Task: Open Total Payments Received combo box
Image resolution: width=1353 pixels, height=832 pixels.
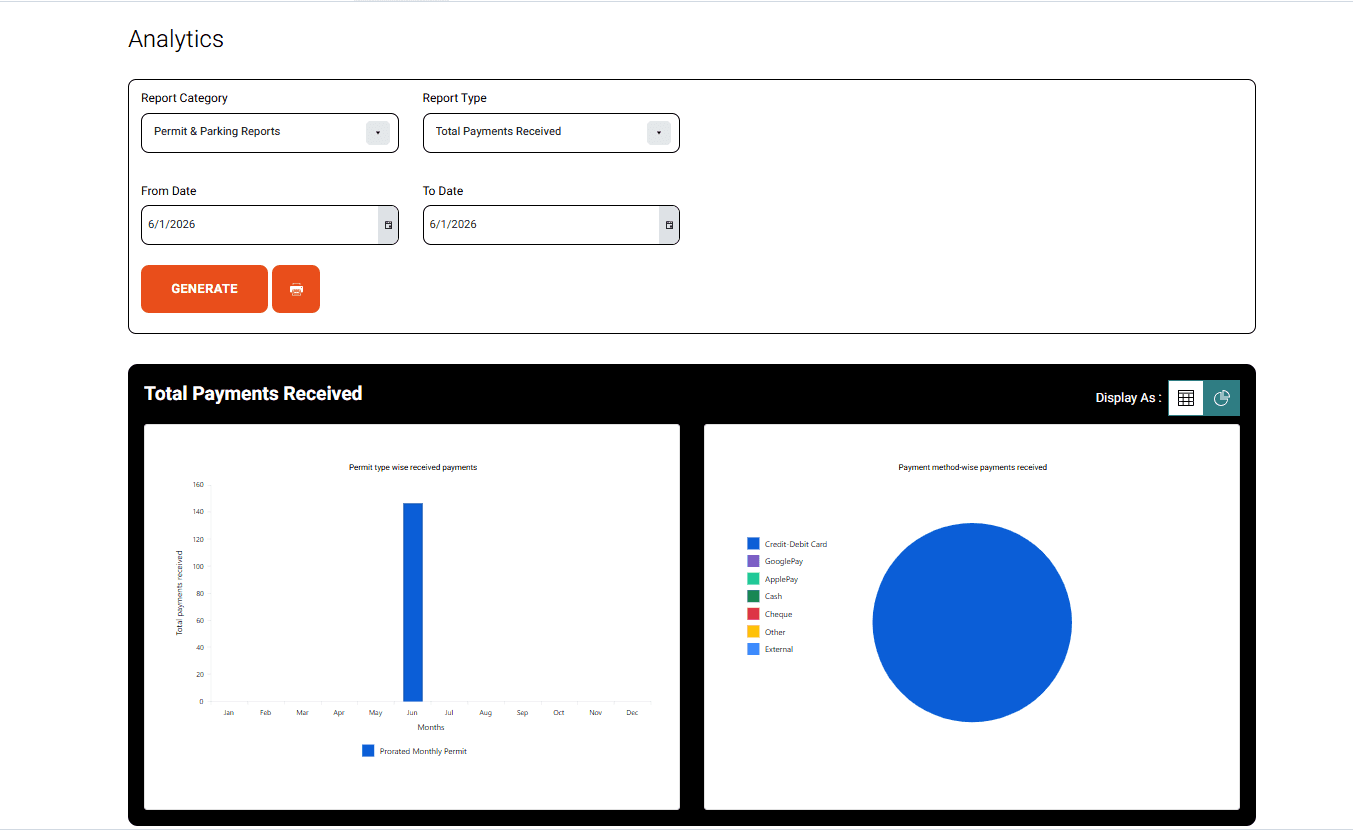Action: click(x=551, y=133)
